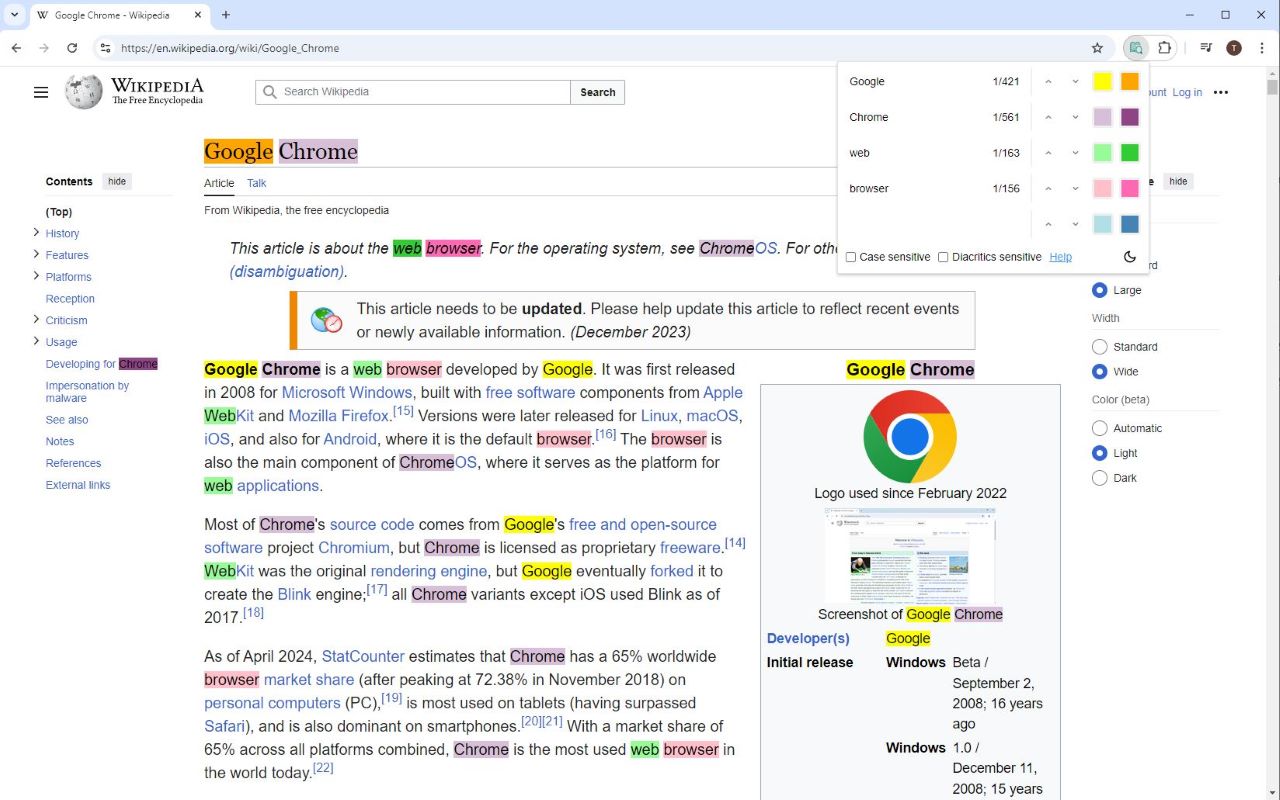The height and width of the screenshot is (800, 1280).
Task: Open the highlighter extension icon in toolbar
Action: (x=1136, y=48)
